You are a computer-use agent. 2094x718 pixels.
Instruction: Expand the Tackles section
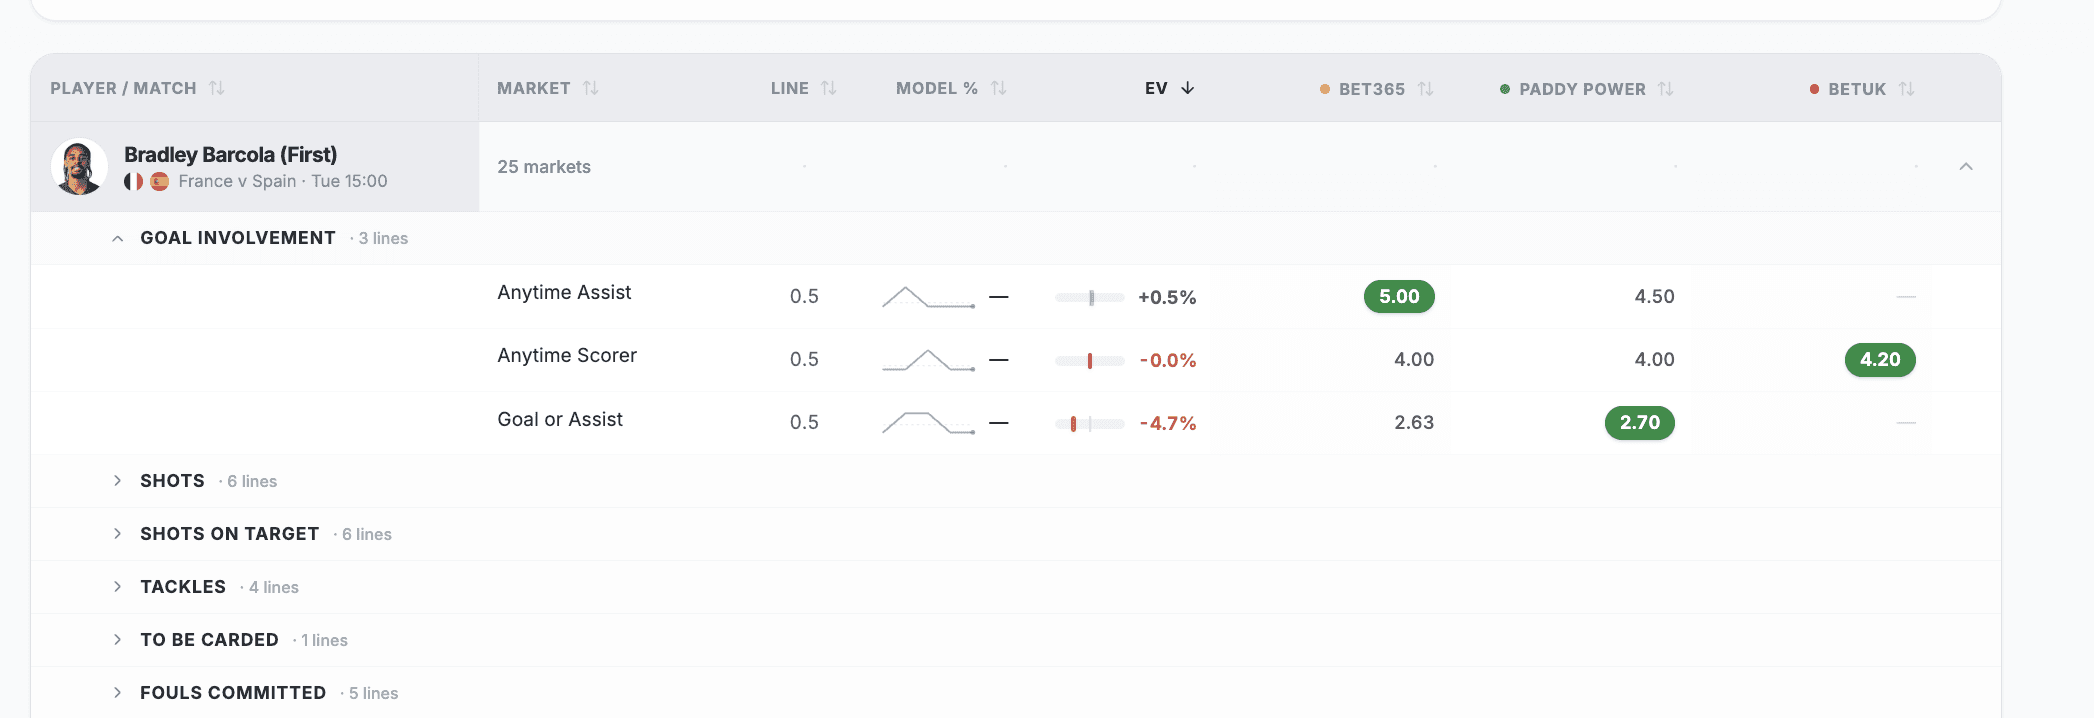coord(117,587)
